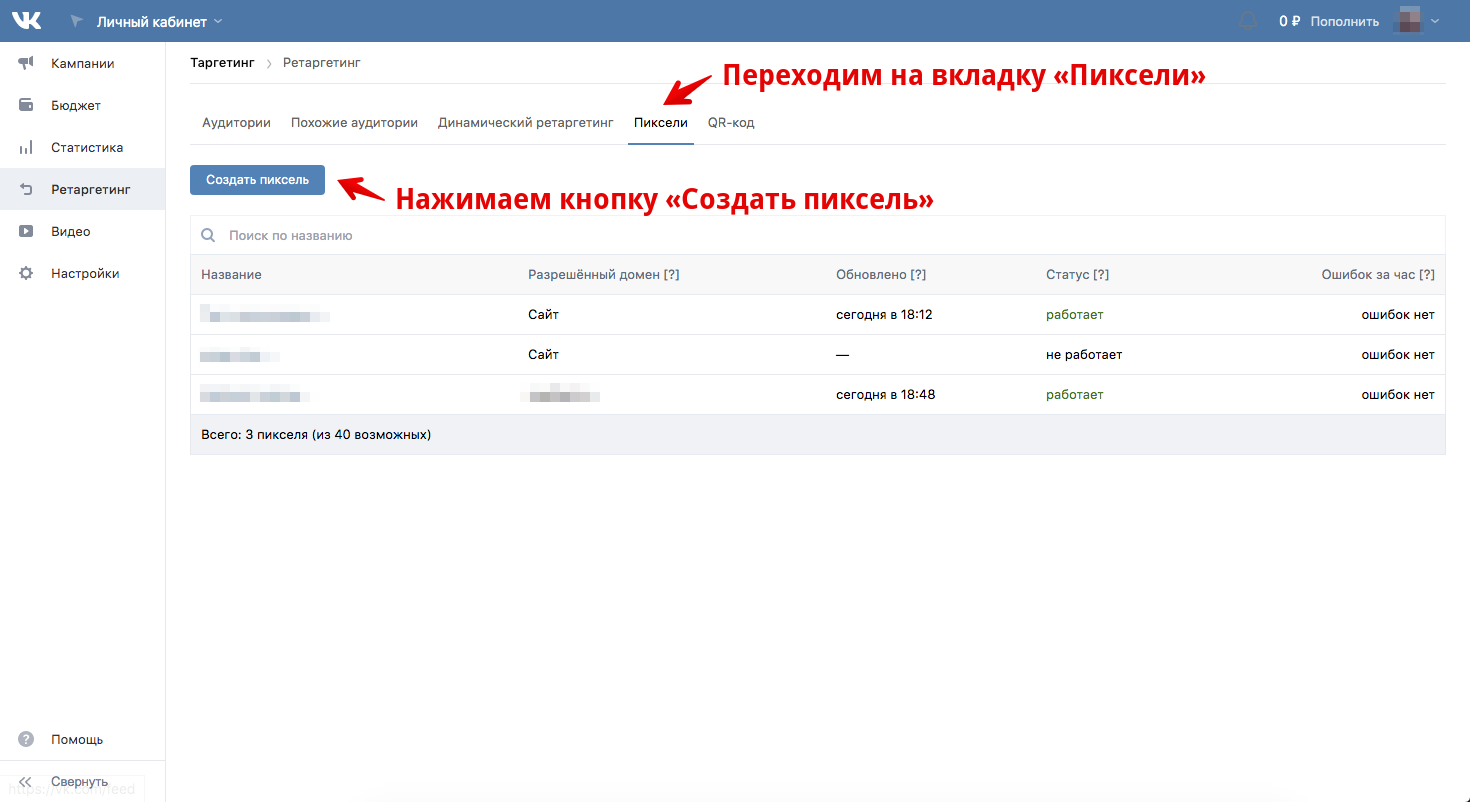The image size is (1470, 802).
Task: Click the Название column header
Action: 231,274
